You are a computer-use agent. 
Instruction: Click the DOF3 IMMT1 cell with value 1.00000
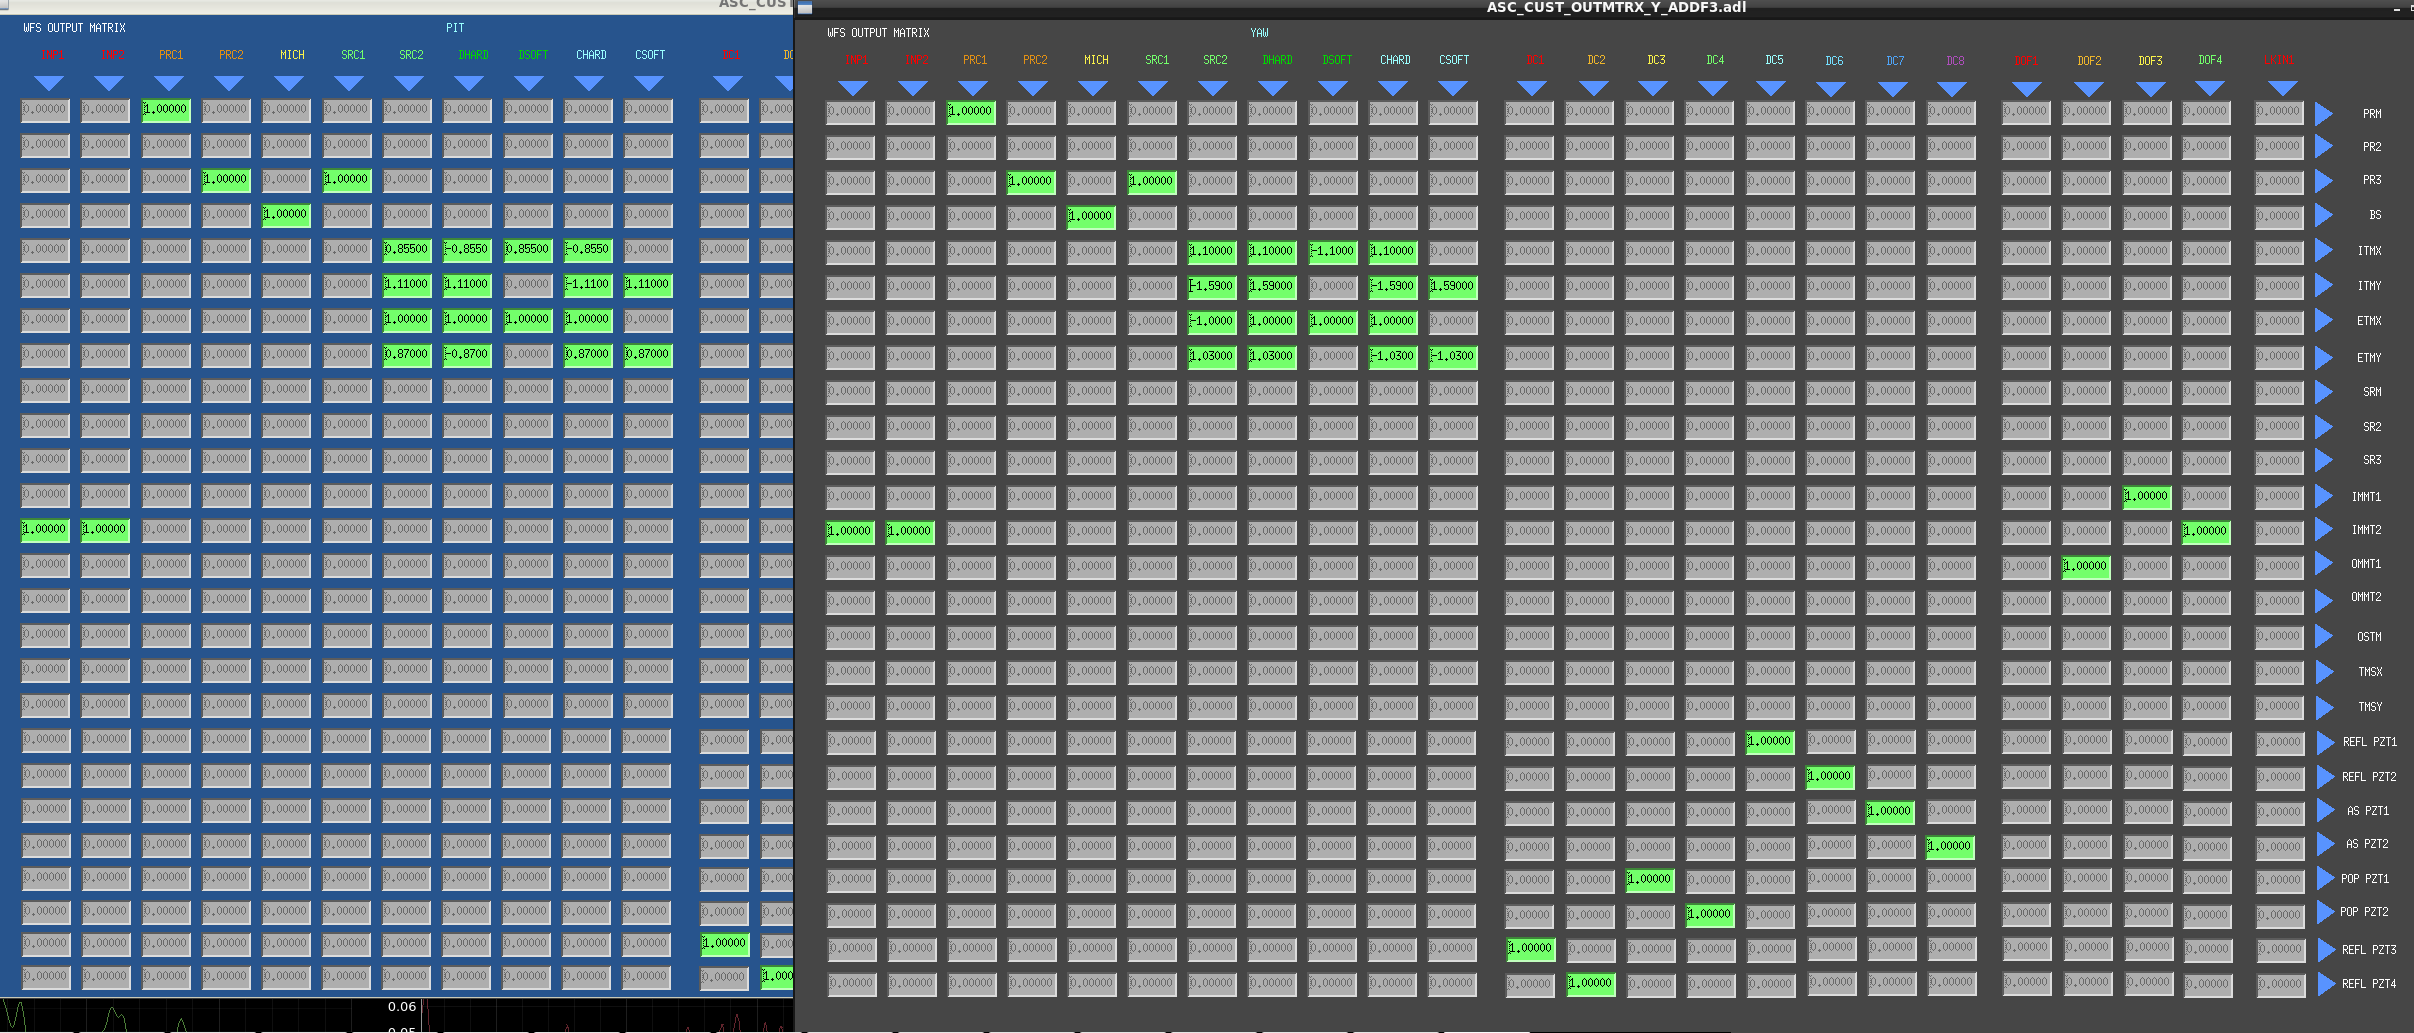(x=2147, y=496)
